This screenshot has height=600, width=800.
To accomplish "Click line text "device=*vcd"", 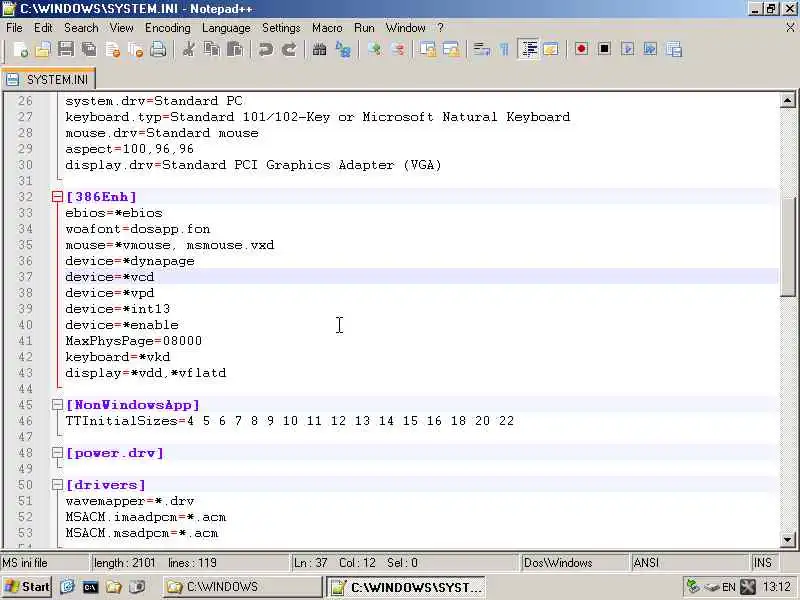I will pyautogui.click(x=110, y=277).
